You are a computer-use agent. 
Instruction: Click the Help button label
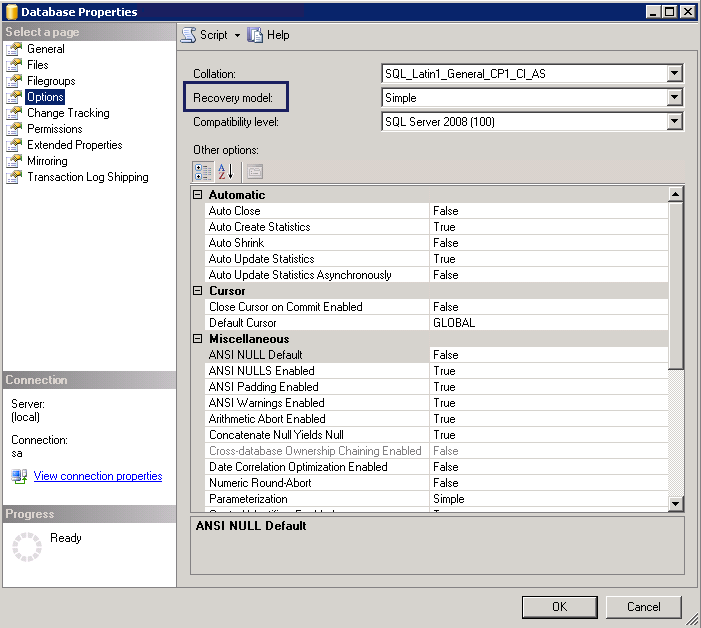[278, 35]
